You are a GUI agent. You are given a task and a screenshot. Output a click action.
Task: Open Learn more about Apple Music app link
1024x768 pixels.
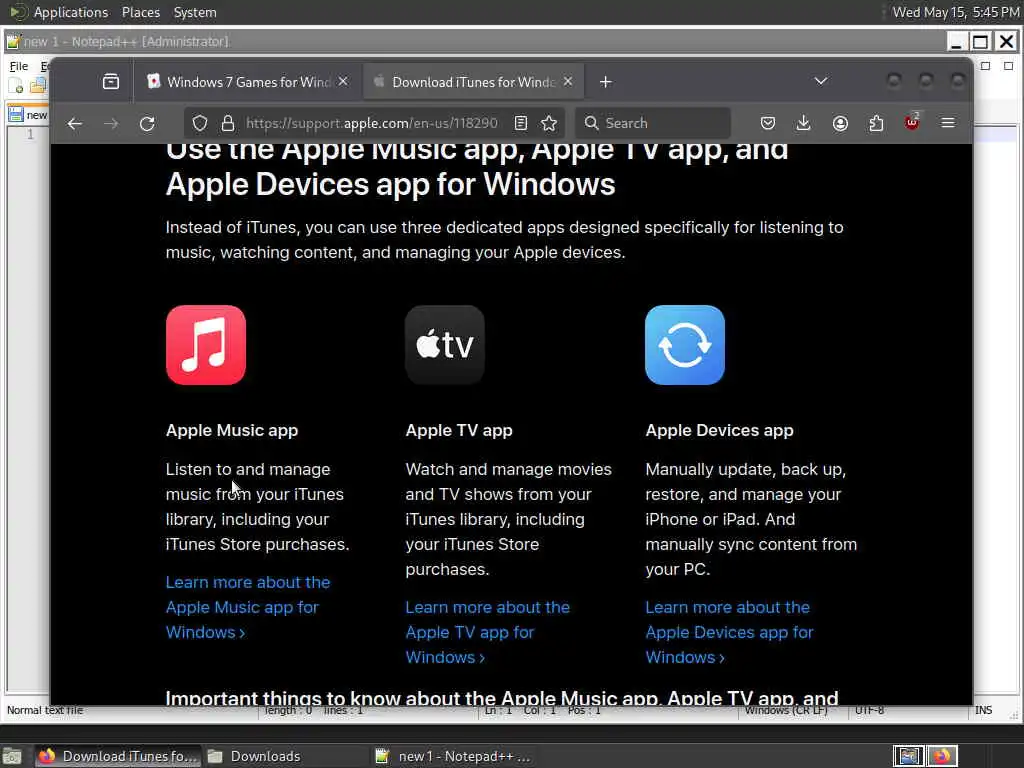click(248, 607)
